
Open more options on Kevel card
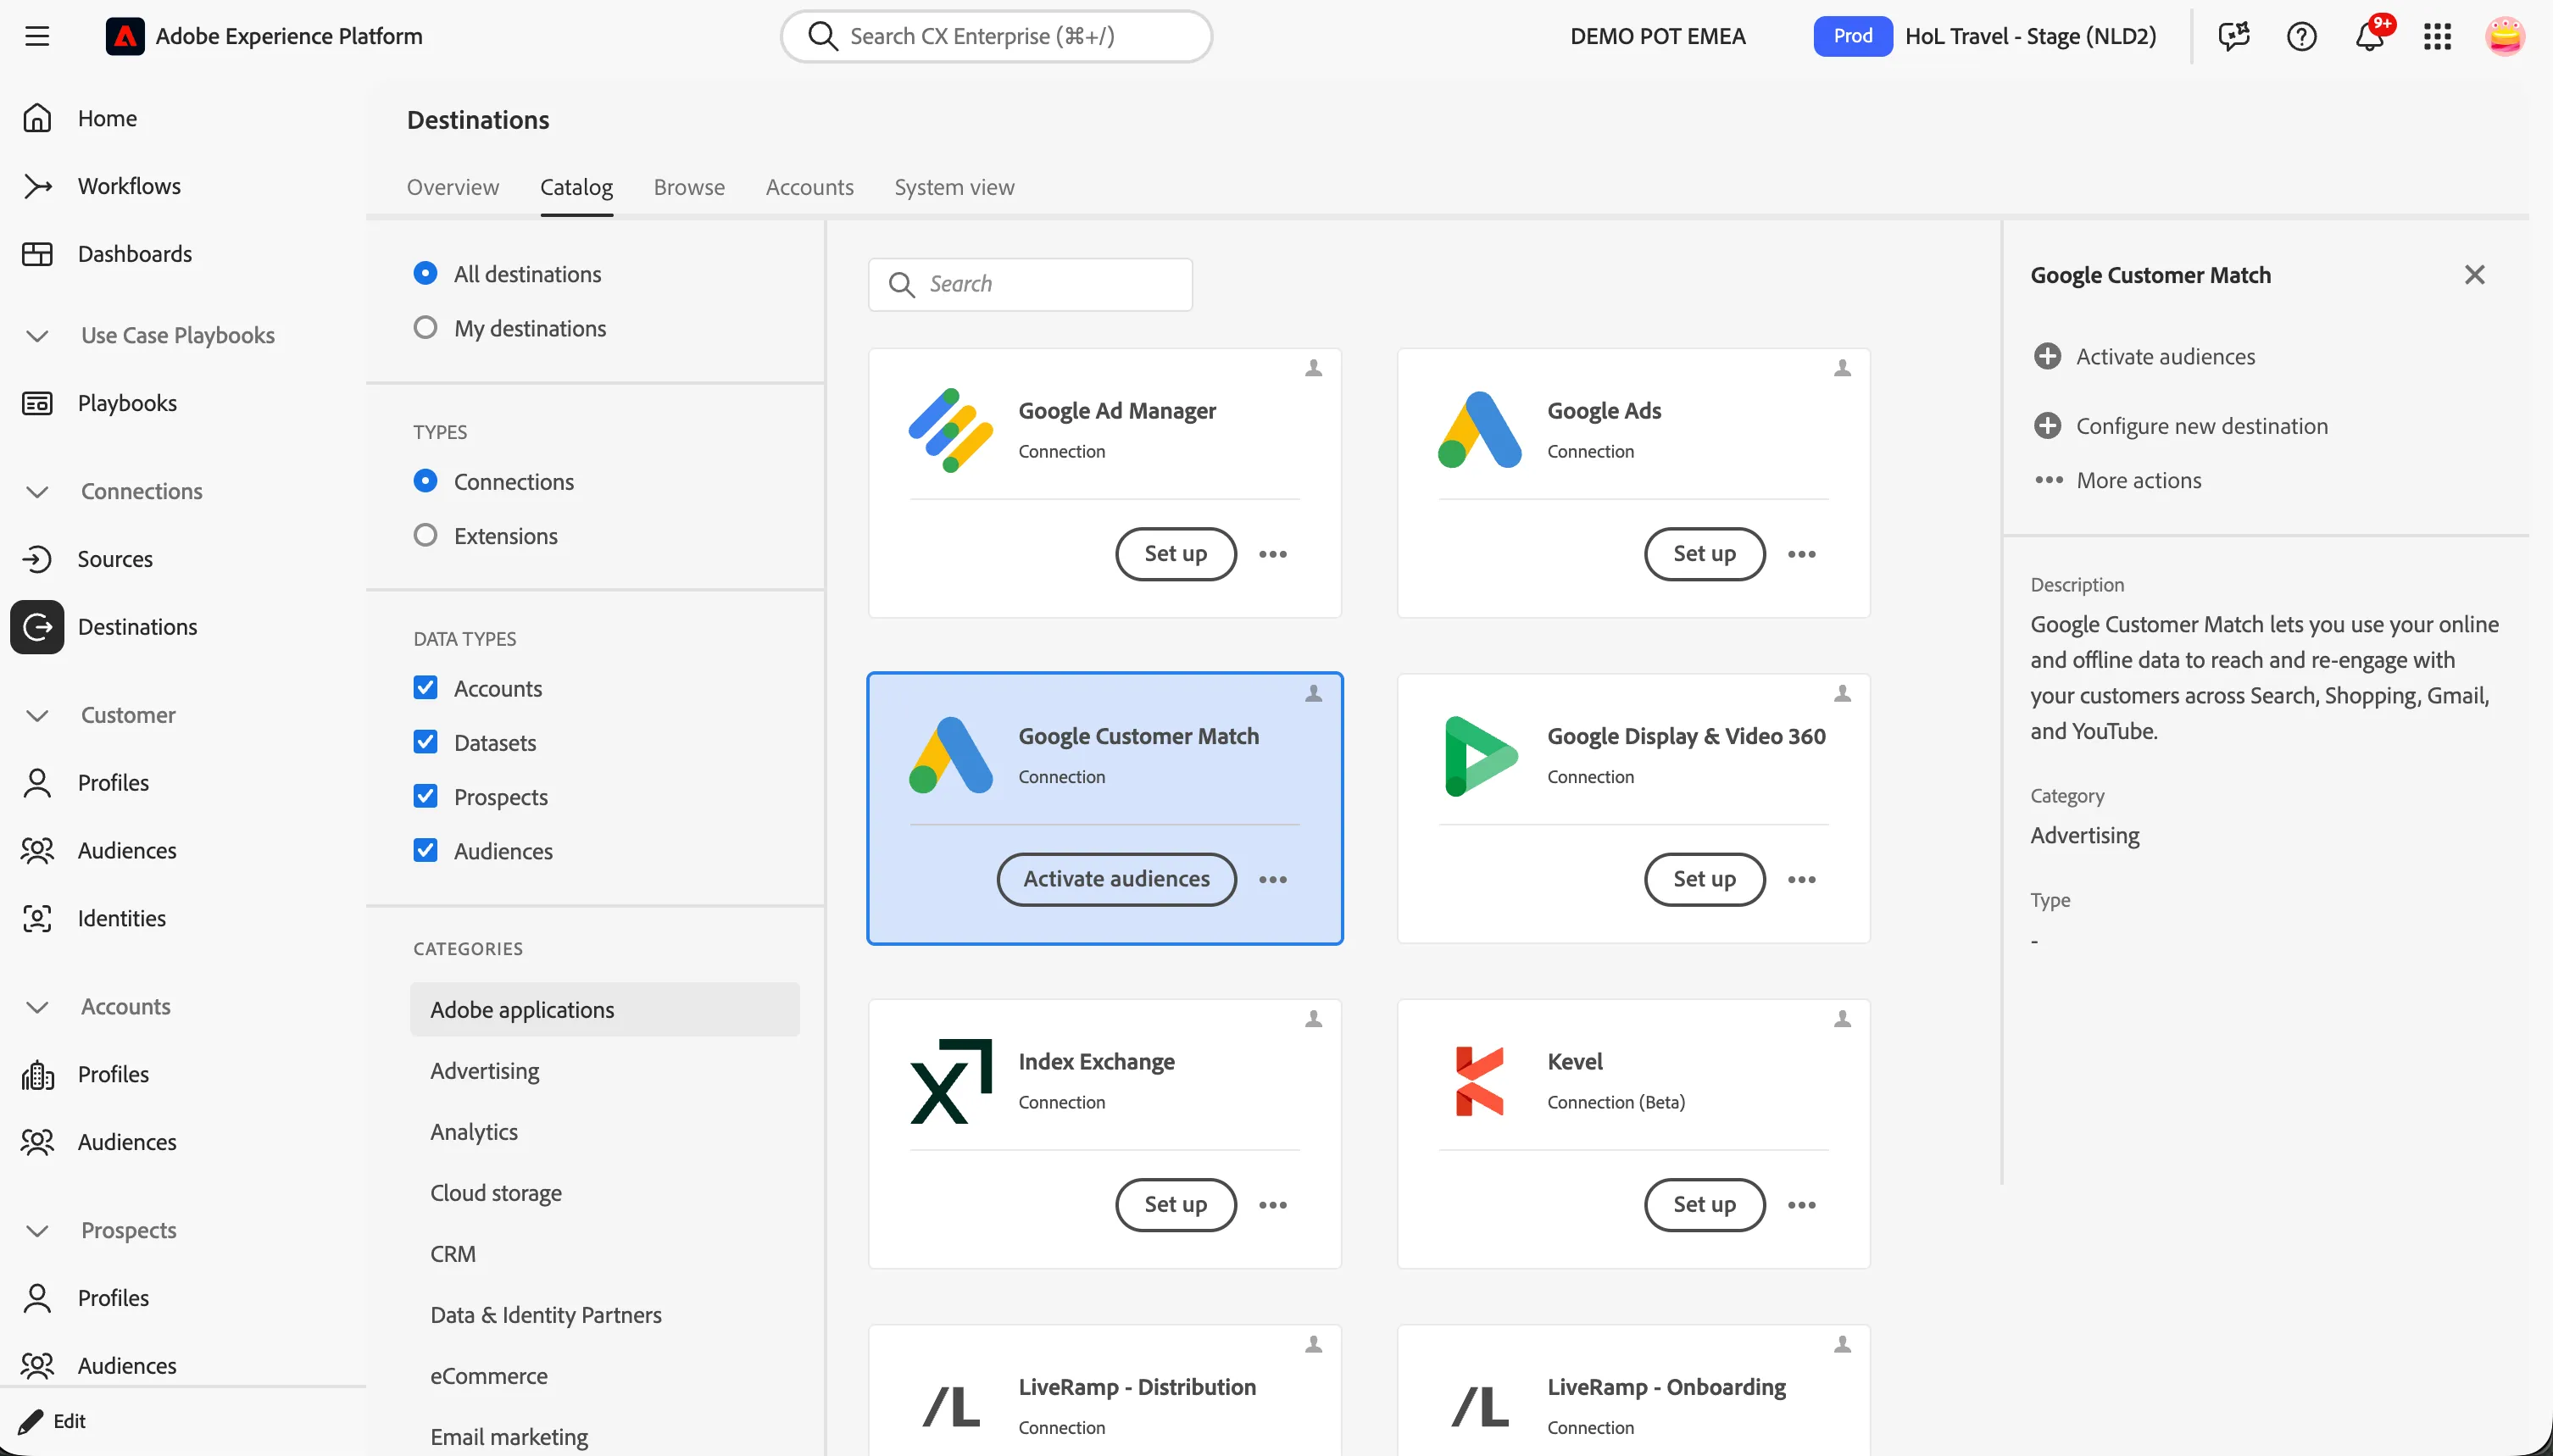(x=1801, y=1205)
